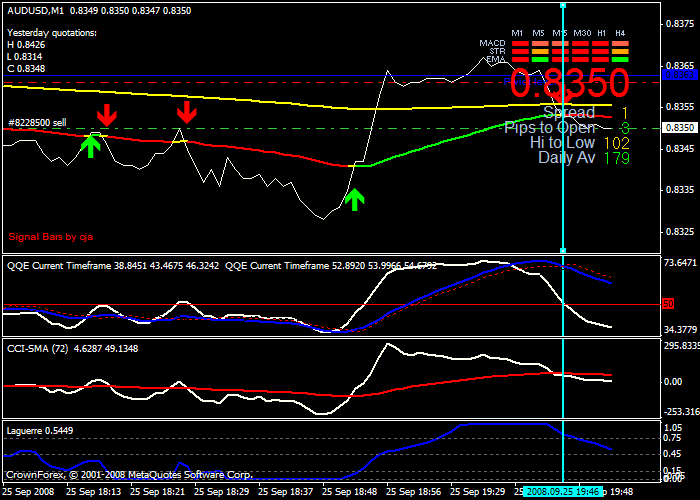Screen dimensions: 700x500
Task: Click the Signal Bars by cja label
Action: click(51, 237)
